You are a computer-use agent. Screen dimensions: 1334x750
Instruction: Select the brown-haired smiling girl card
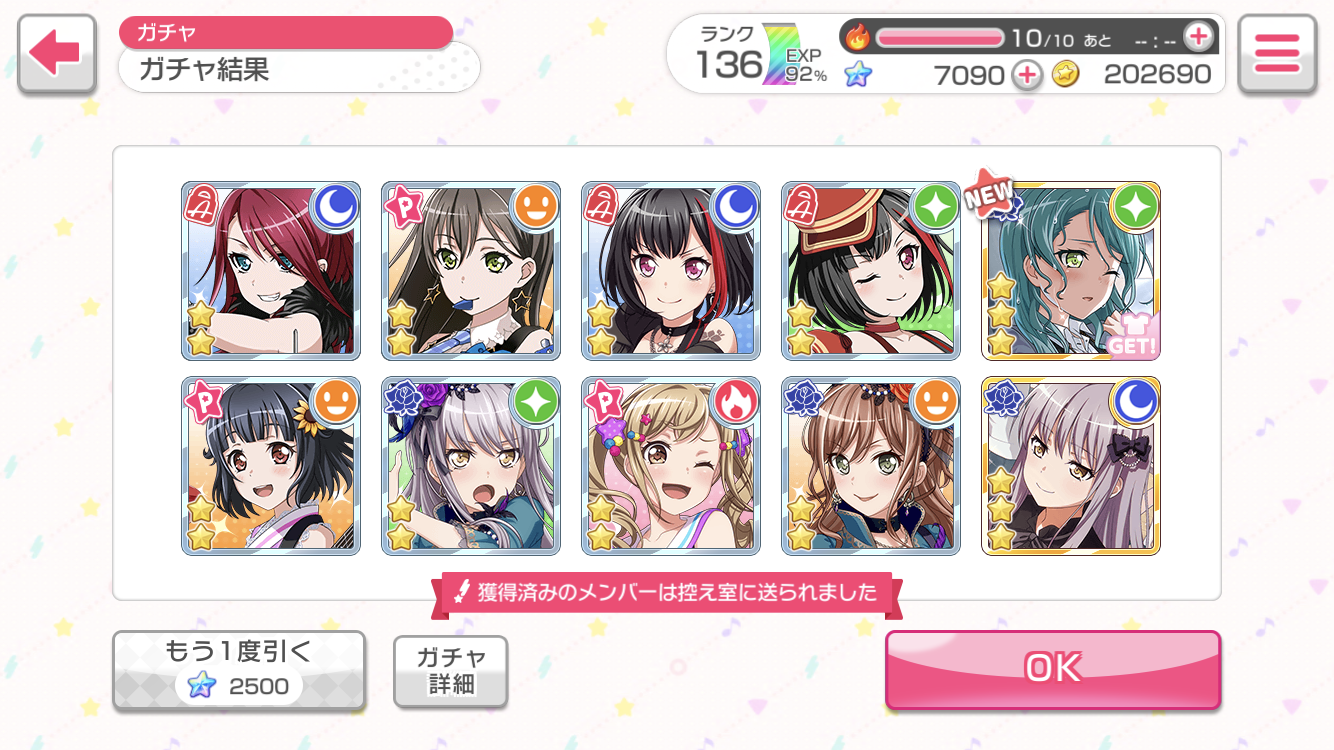871,466
